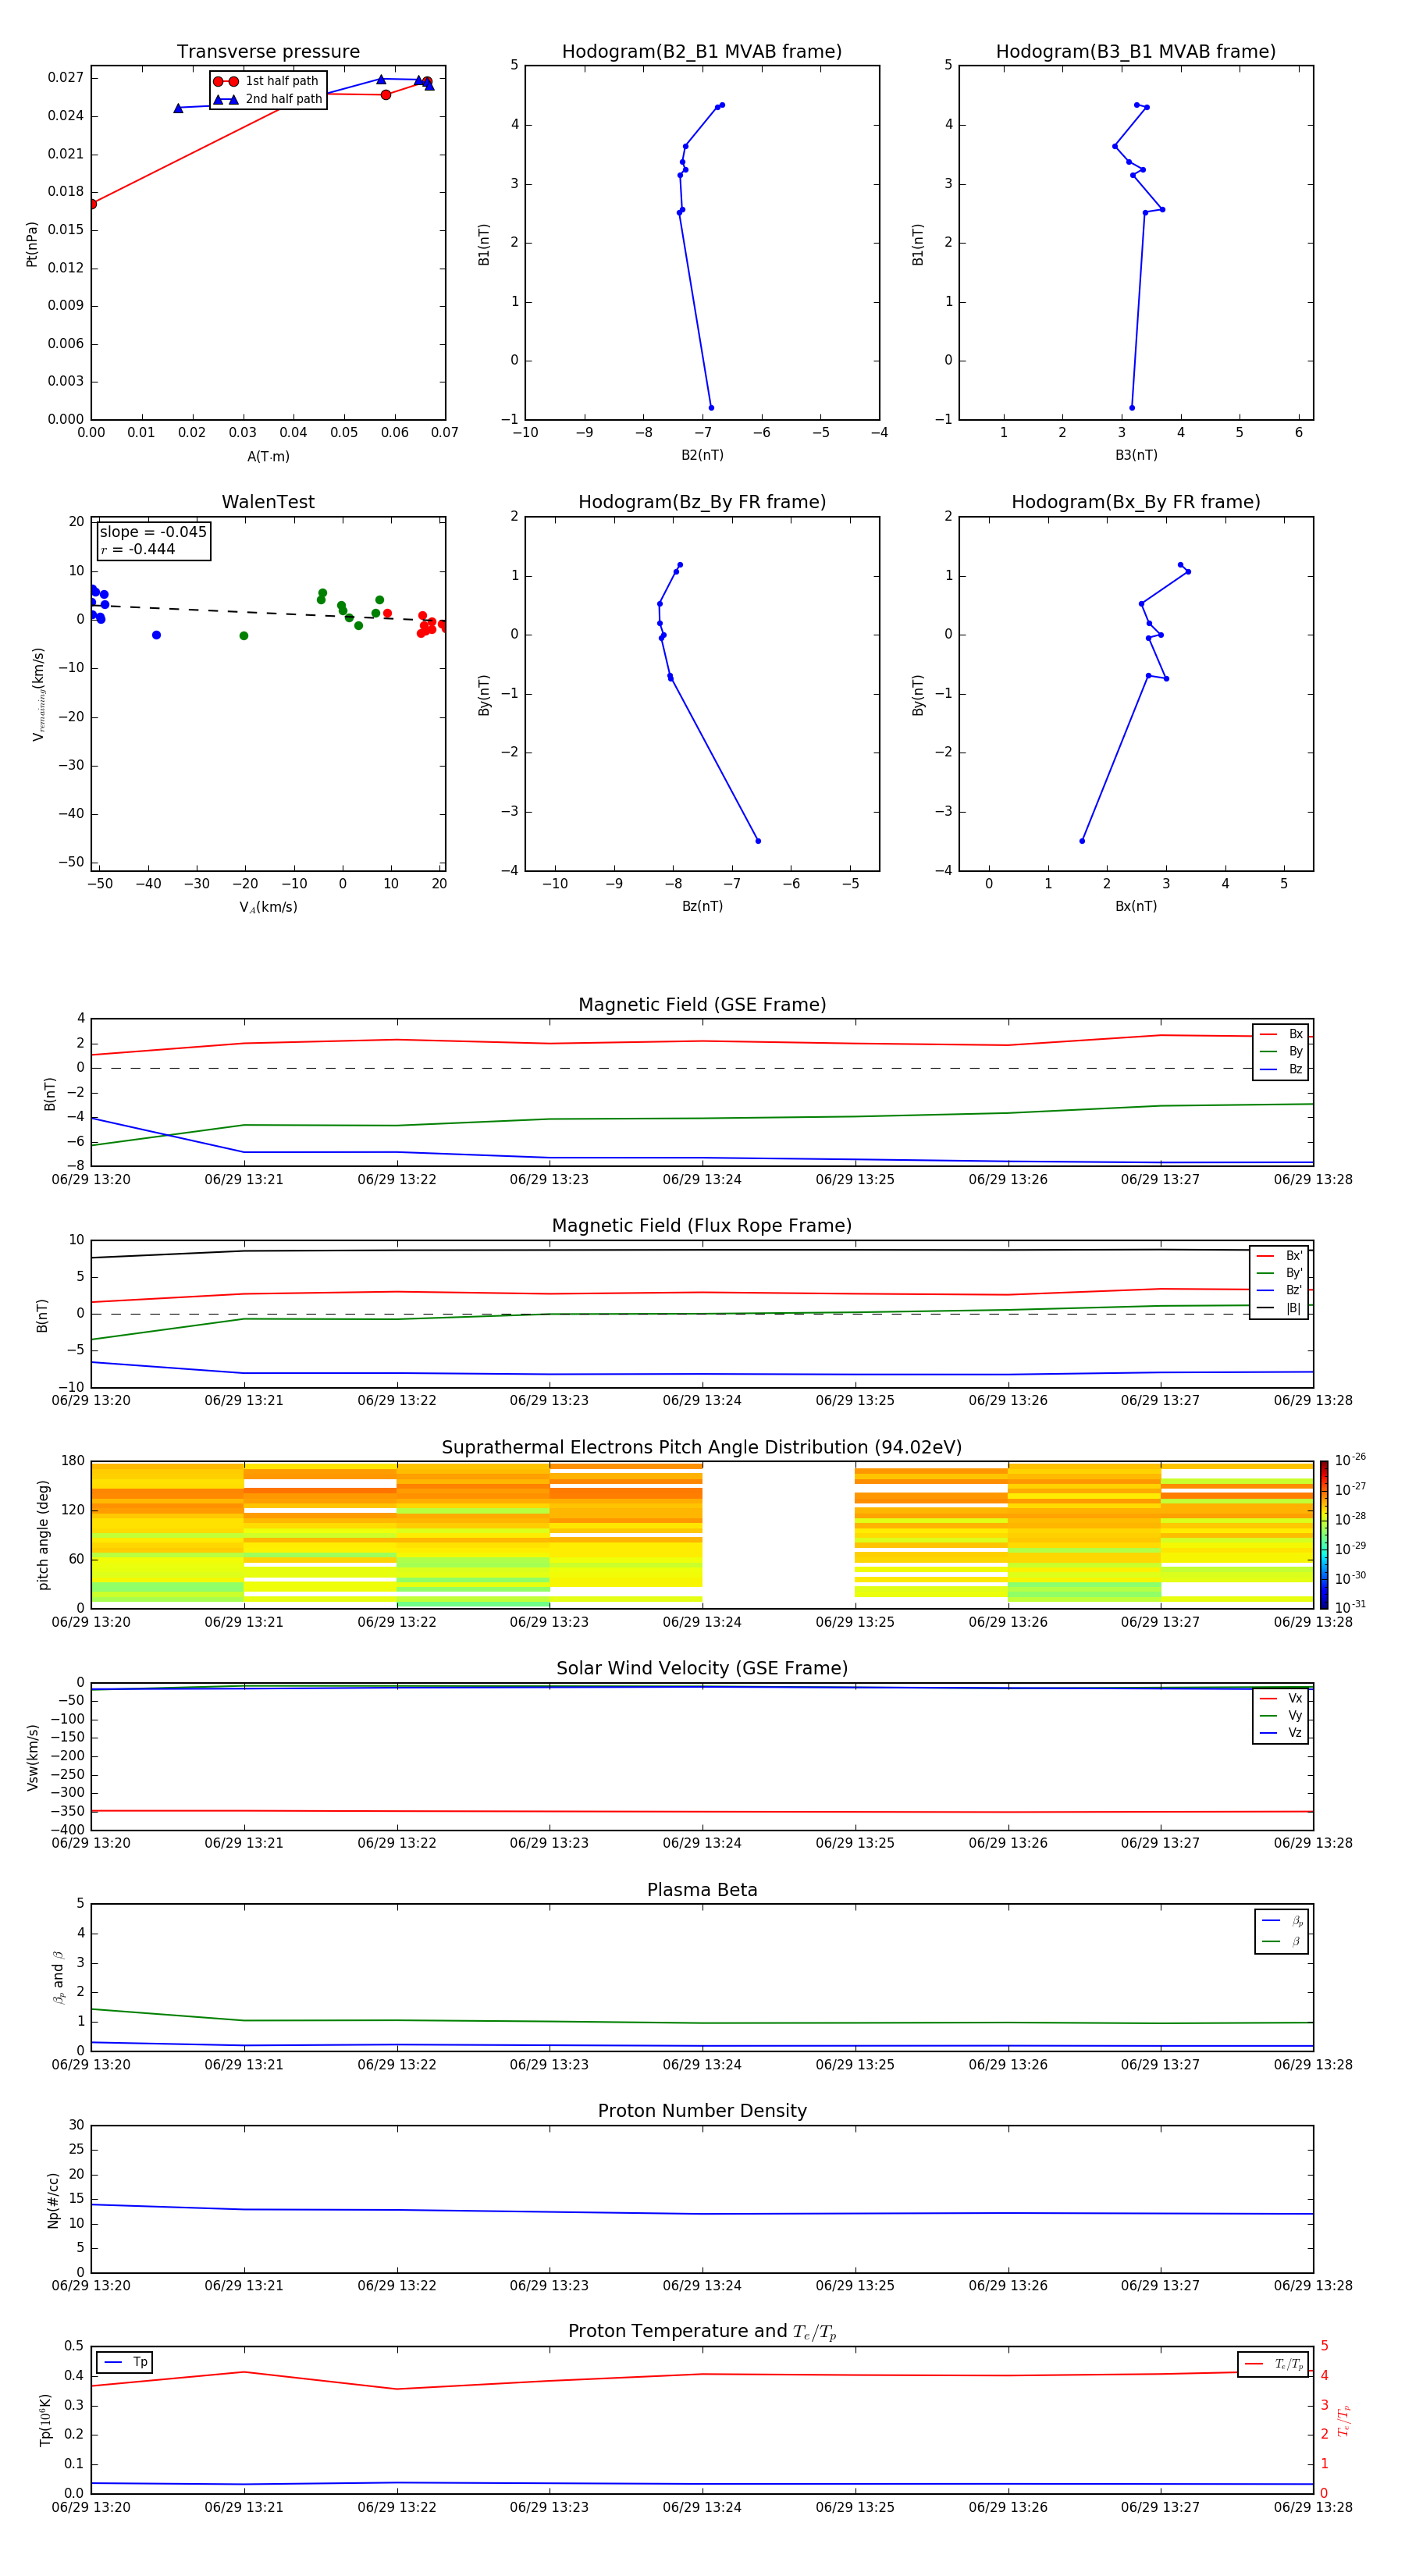Viewport: 1405px width, 2576px height.
Task: Select the lowest point in the B3_B1 hodogram
Action: click(x=1131, y=408)
